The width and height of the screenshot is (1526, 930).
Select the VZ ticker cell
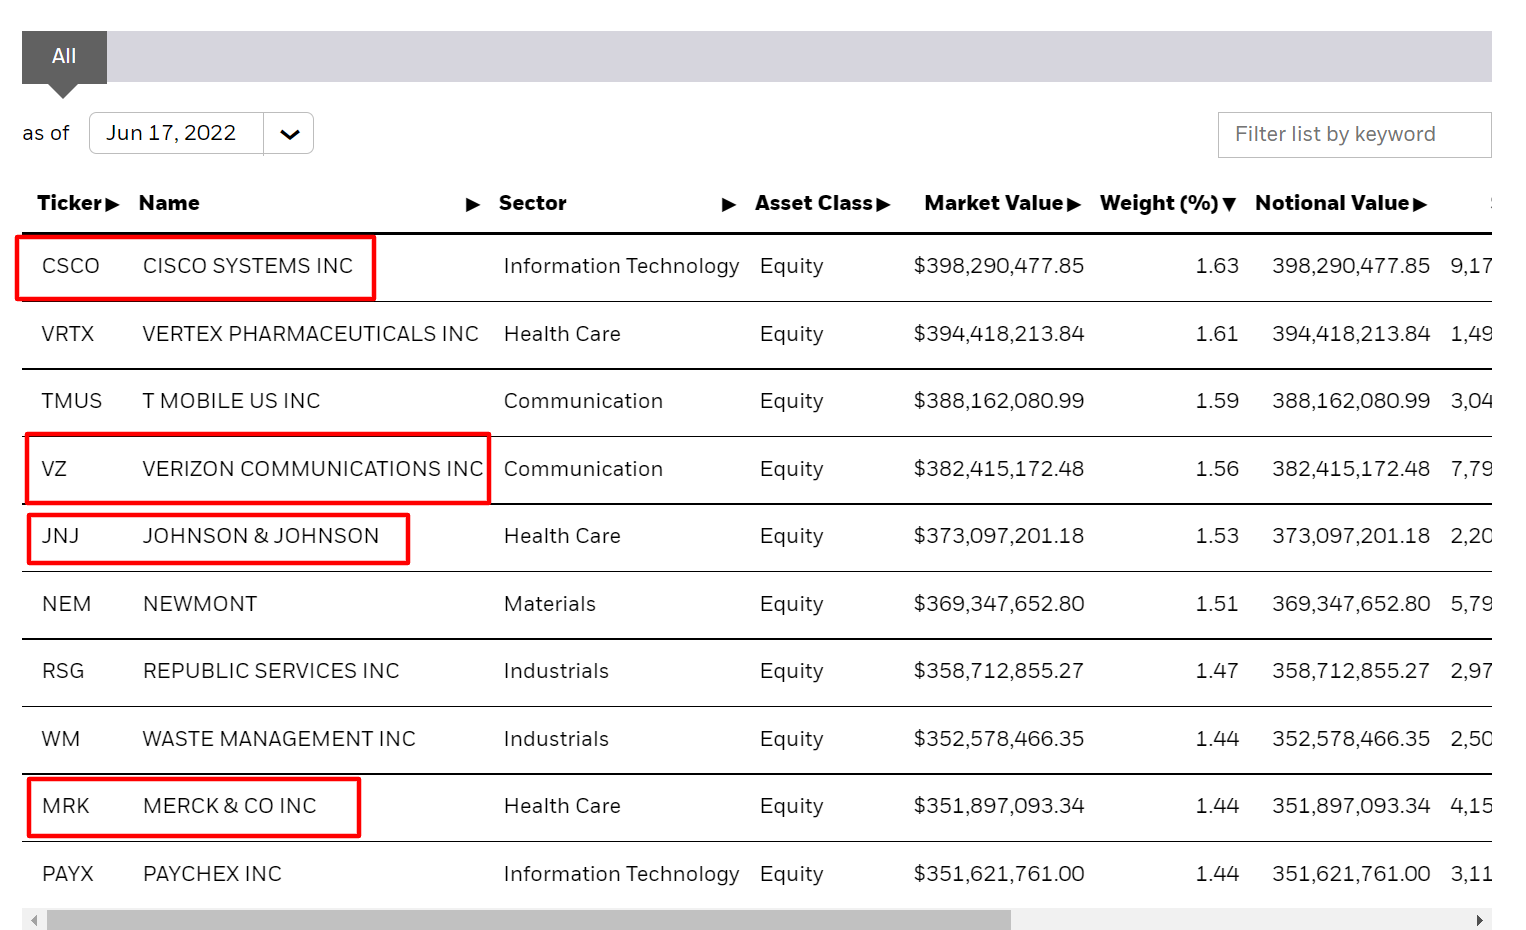click(54, 469)
